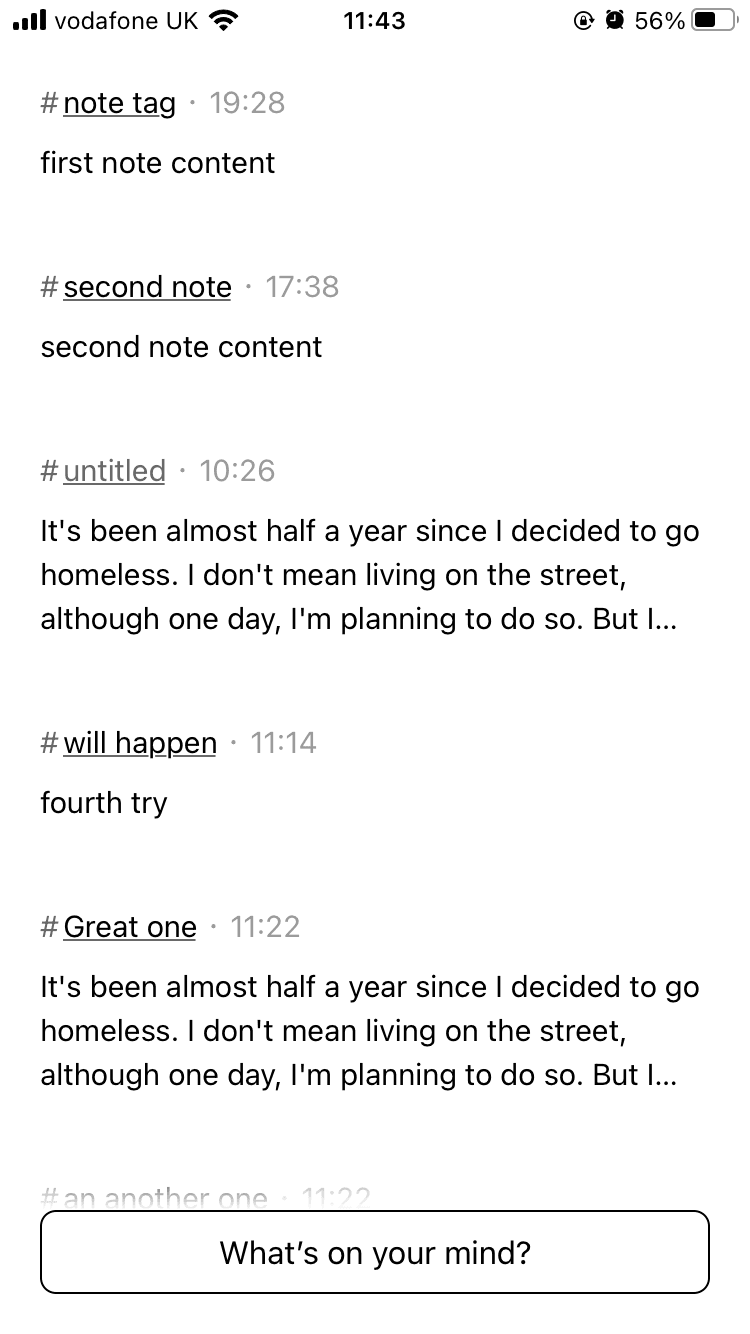Open the "untitled" tag link
This screenshot has height=1334, width=750.
point(114,471)
